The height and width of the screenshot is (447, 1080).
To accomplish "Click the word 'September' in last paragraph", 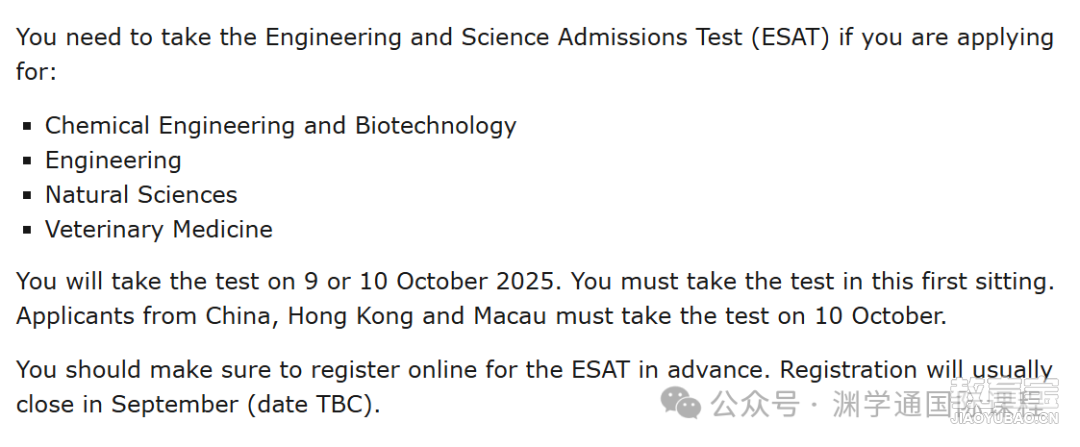I will click(x=176, y=404).
